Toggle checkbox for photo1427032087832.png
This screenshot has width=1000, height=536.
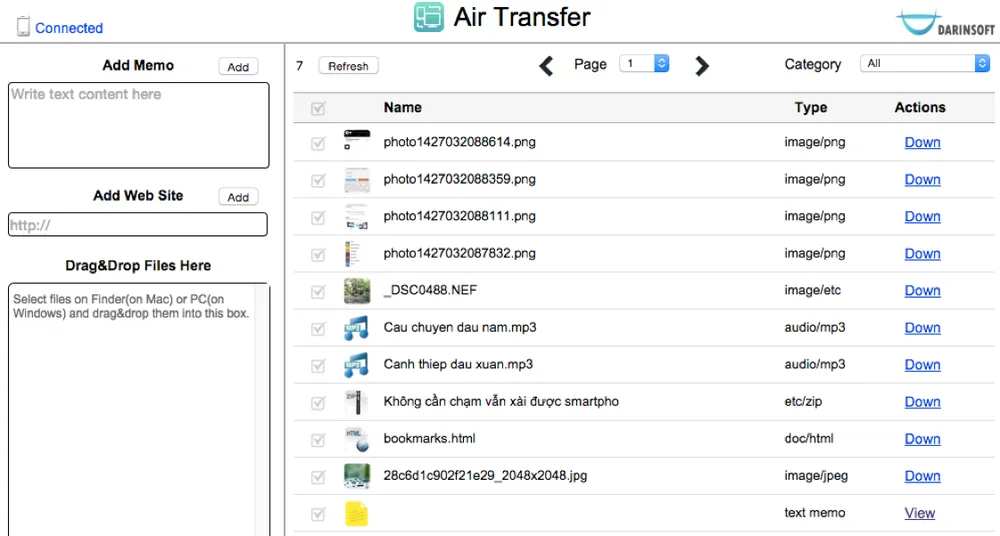point(318,254)
